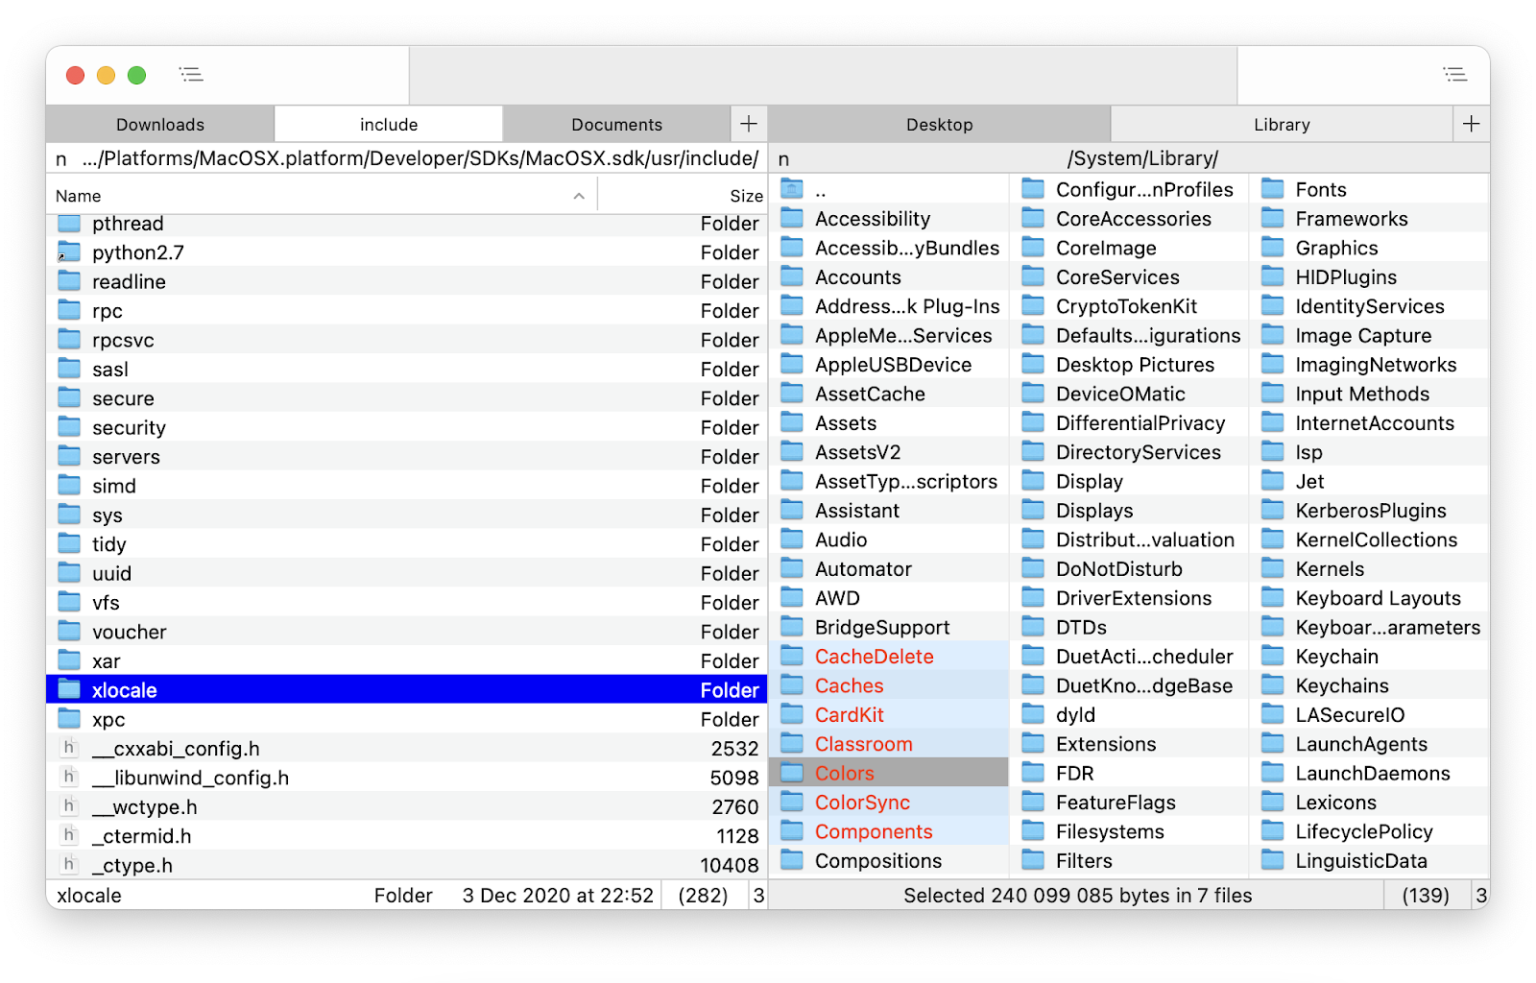
Task: Click the hamburger menu icon at top left
Action: 190,74
